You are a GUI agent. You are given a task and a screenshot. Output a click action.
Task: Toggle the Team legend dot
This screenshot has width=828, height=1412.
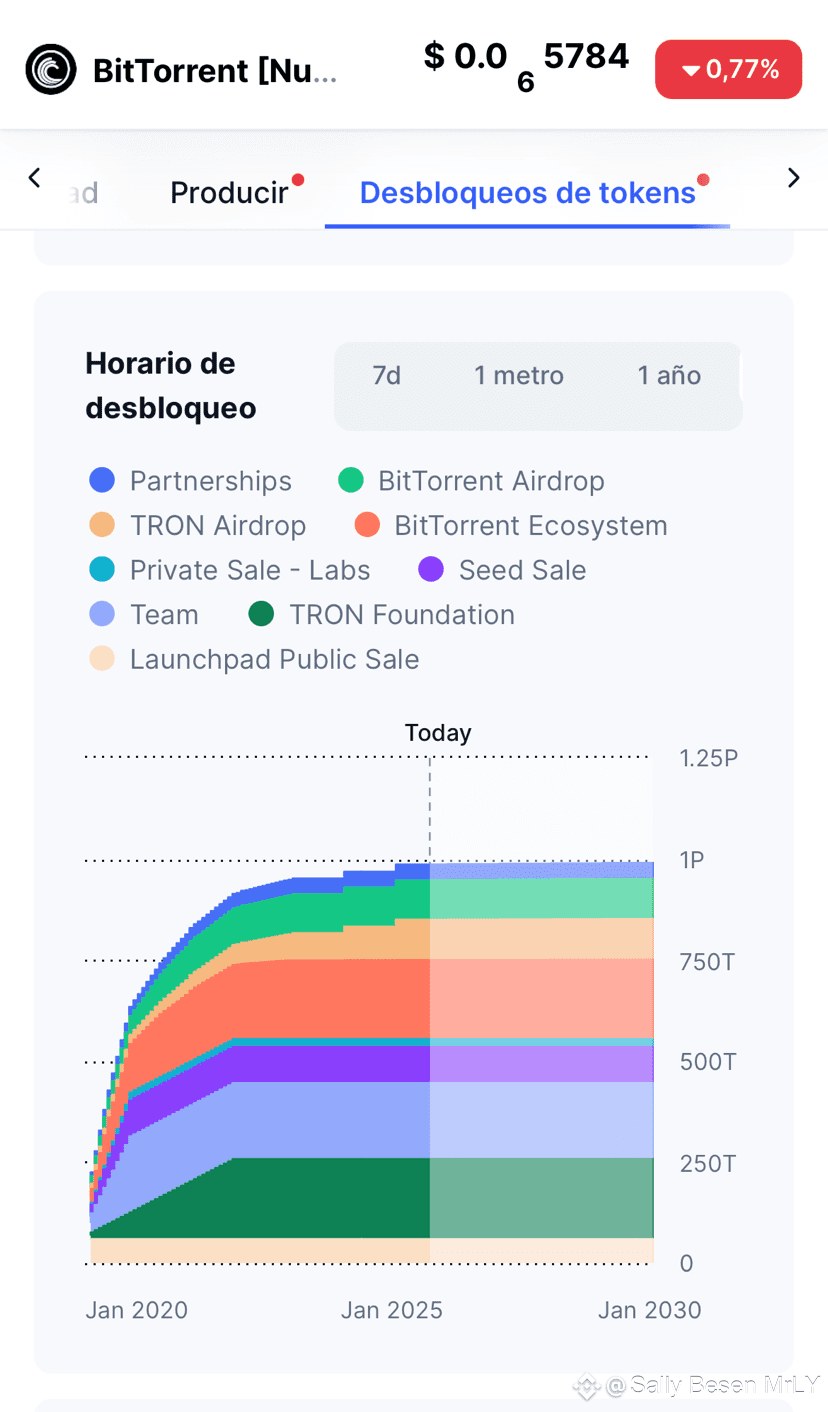pos(102,614)
